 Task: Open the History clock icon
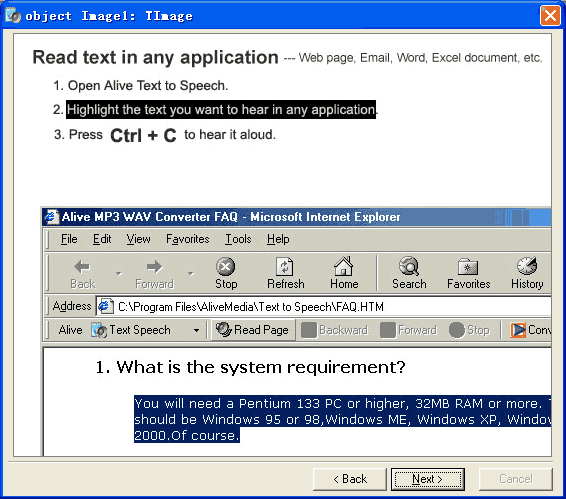click(527, 266)
